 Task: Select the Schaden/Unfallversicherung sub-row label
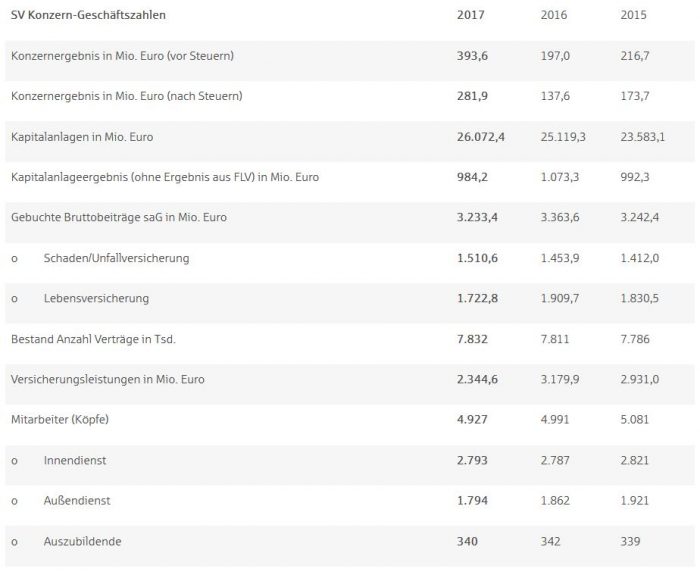point(116,258)
